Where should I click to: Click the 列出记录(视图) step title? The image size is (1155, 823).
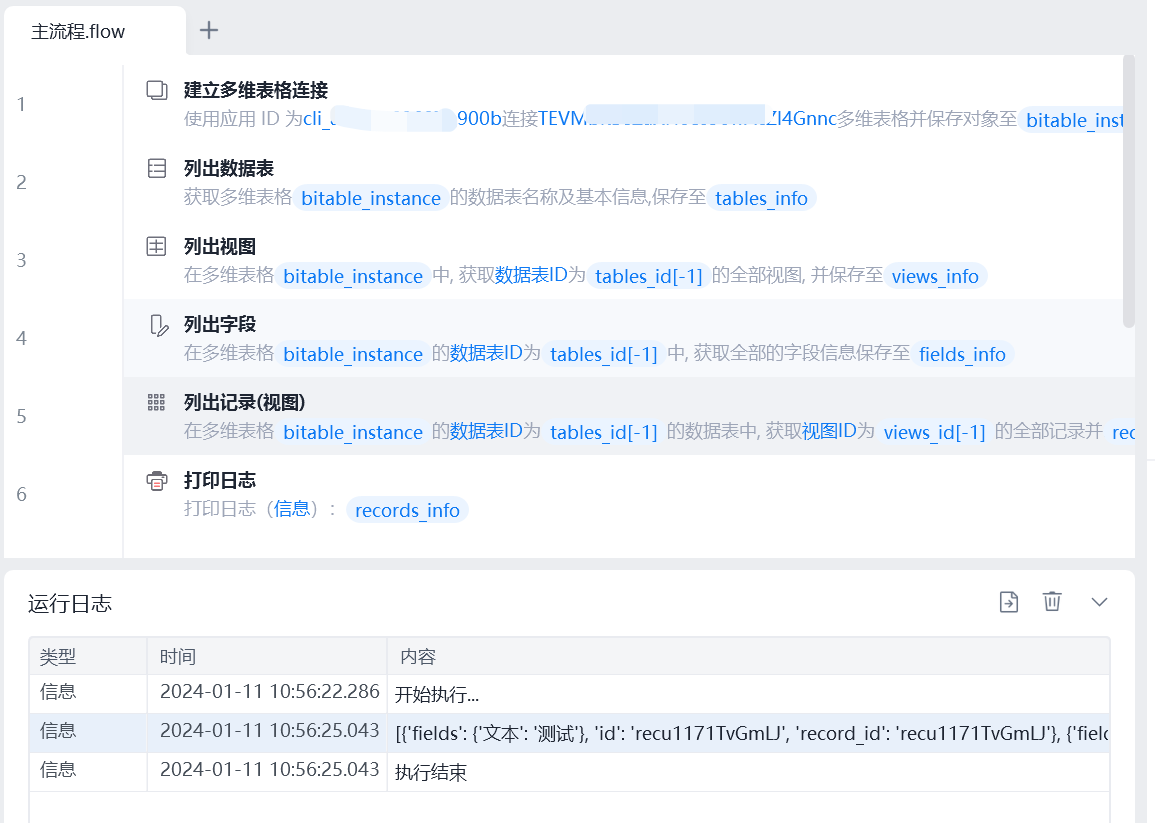tap(244, 402)
